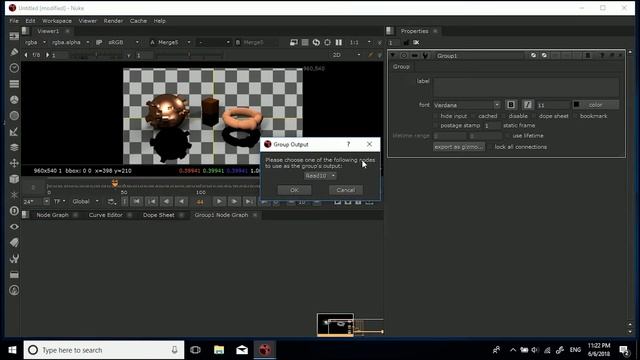Open the Transform nodes move icon
The height and width of the screenshot is (360, 640).
[x=14, y=163]
